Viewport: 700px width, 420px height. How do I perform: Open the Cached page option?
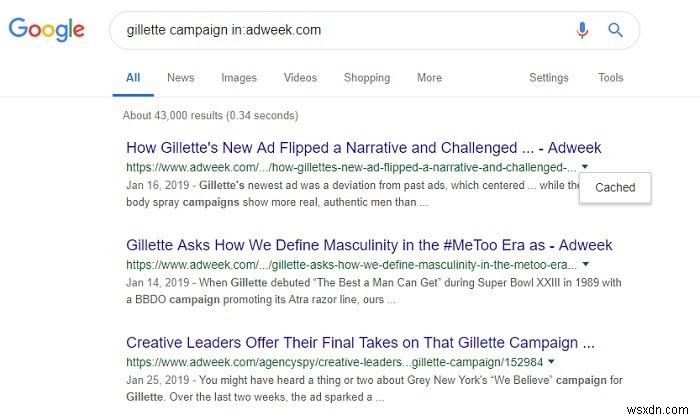[614, 187]
